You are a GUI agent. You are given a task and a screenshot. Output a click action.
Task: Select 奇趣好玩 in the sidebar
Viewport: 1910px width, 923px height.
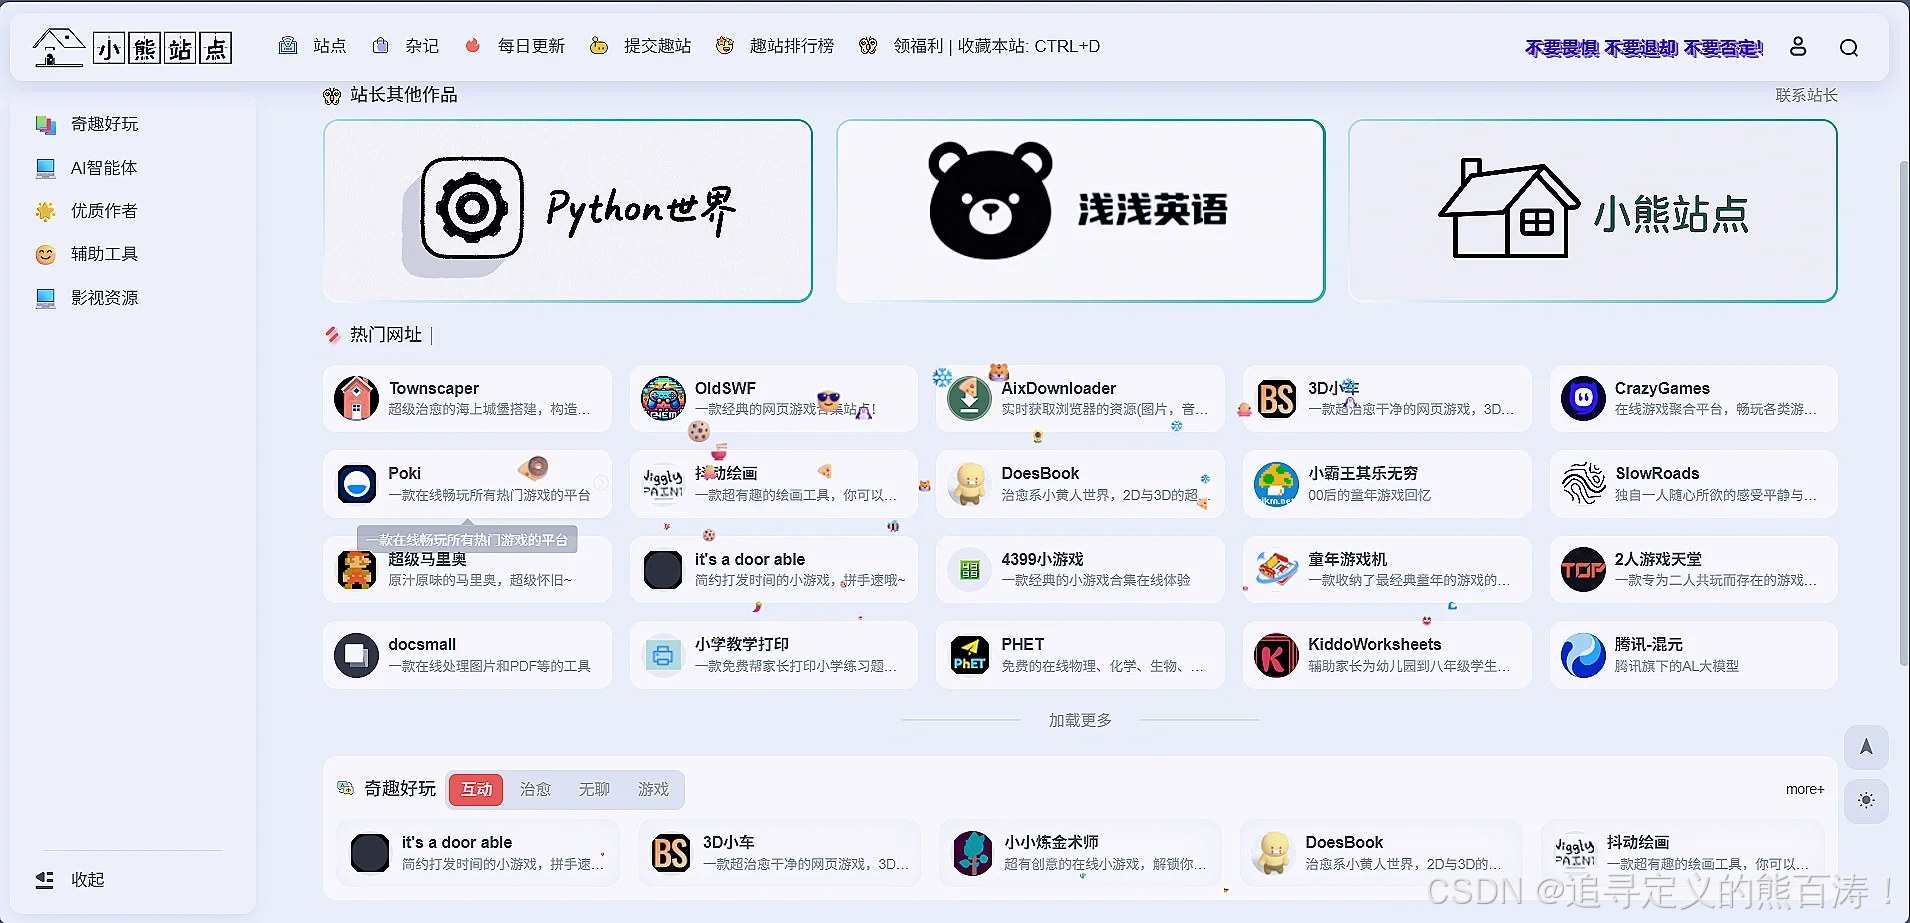pyautogui.click(x=88, y=124)
